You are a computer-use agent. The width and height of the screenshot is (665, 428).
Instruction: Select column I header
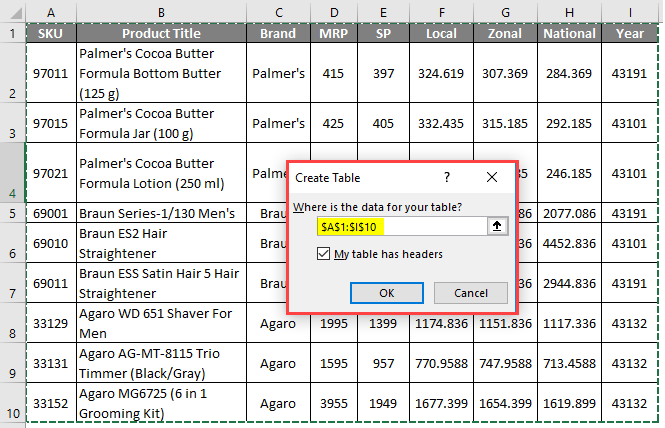point(630,13)
